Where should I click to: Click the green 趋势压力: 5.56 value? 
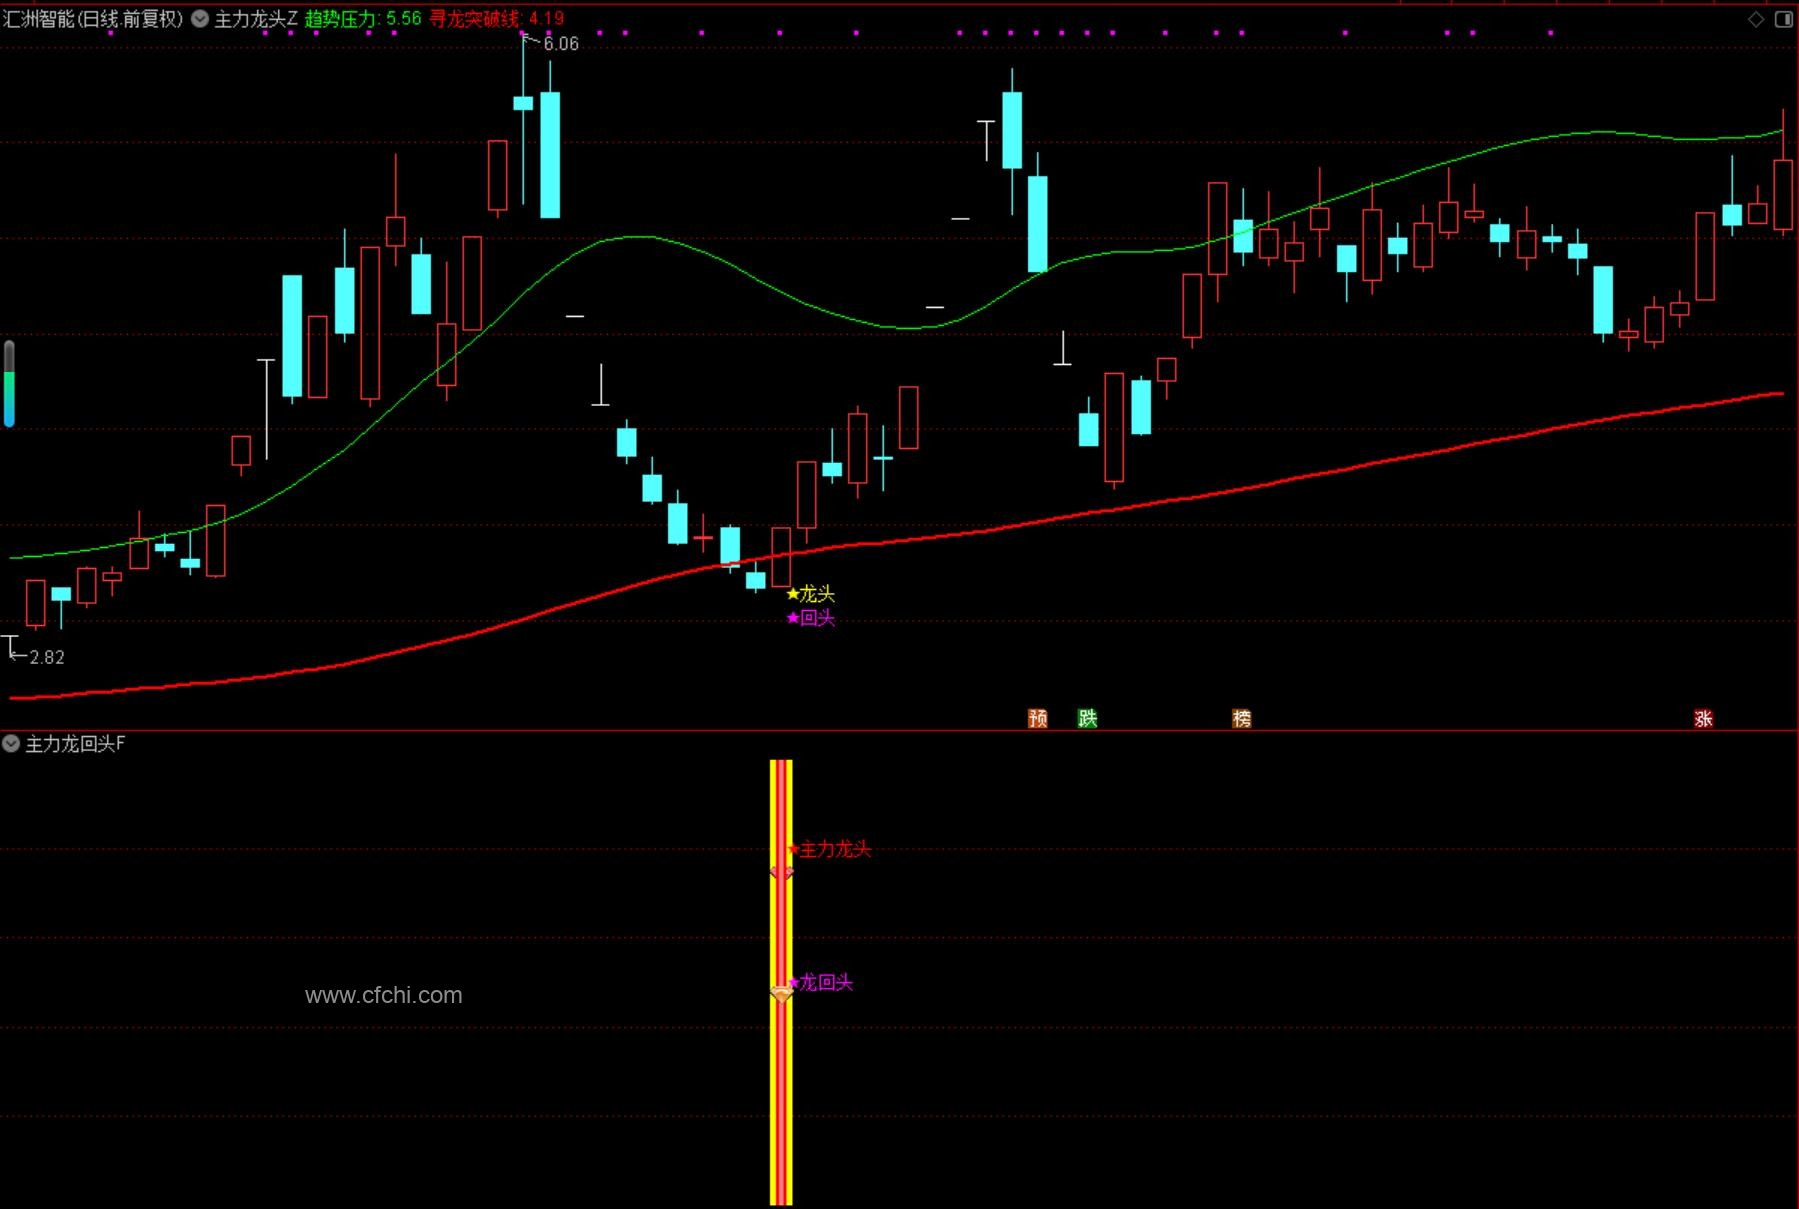tap(363, 18)
